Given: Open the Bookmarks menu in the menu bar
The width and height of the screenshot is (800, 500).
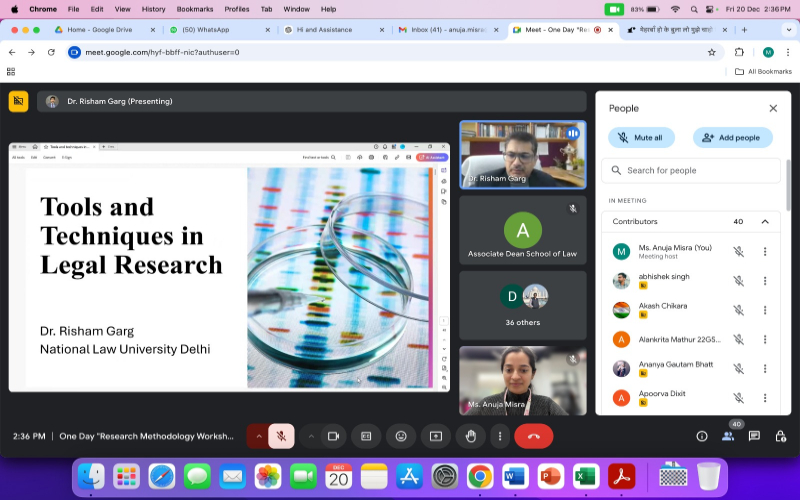Looking at the screenshot, I should (x=195, y=9).
